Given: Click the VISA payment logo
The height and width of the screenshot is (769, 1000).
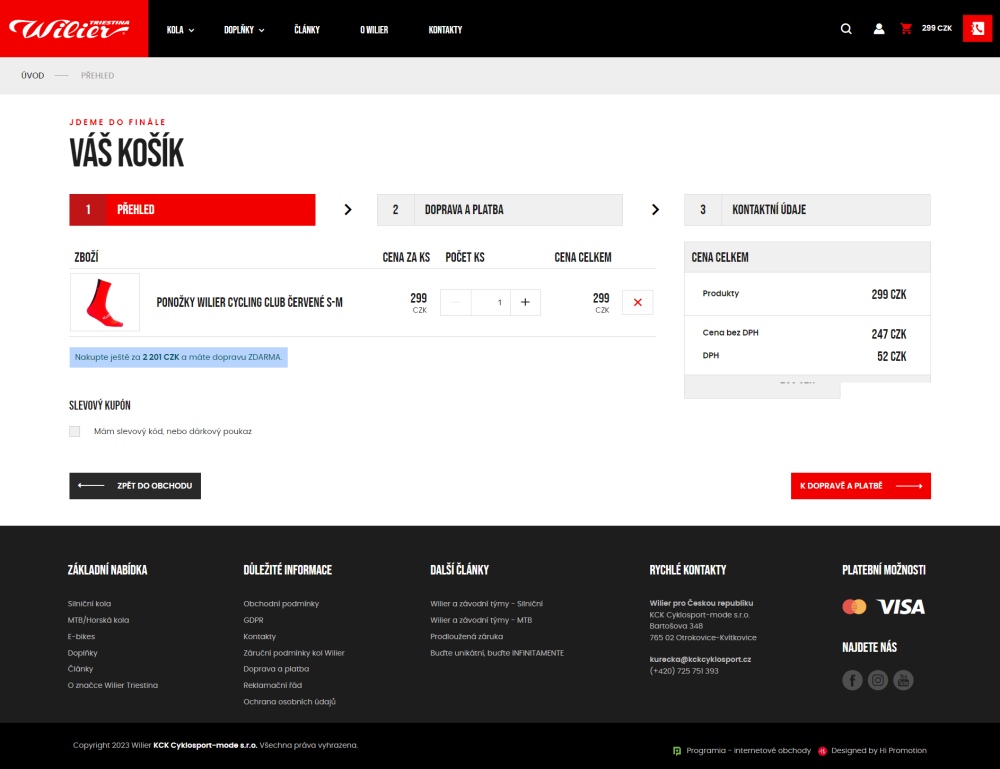Looking at the screenshot, I should [x=901, y=606].
